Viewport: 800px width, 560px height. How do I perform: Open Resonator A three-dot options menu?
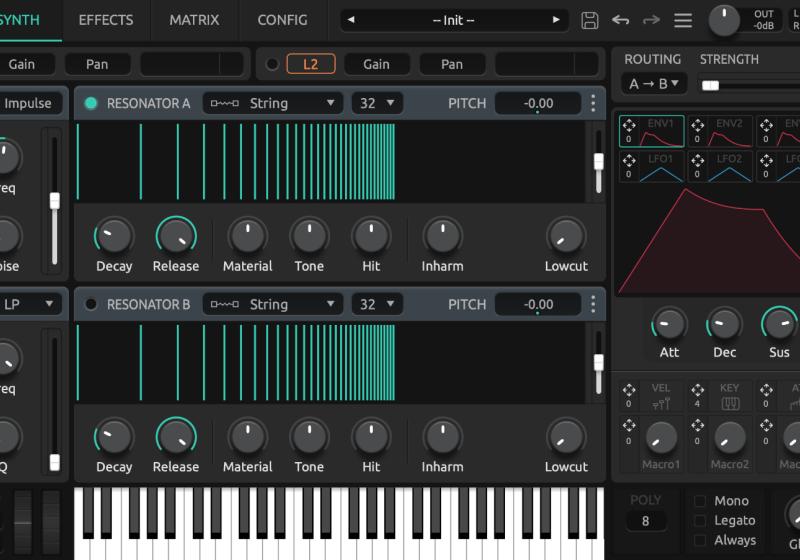tap(593, 103)
